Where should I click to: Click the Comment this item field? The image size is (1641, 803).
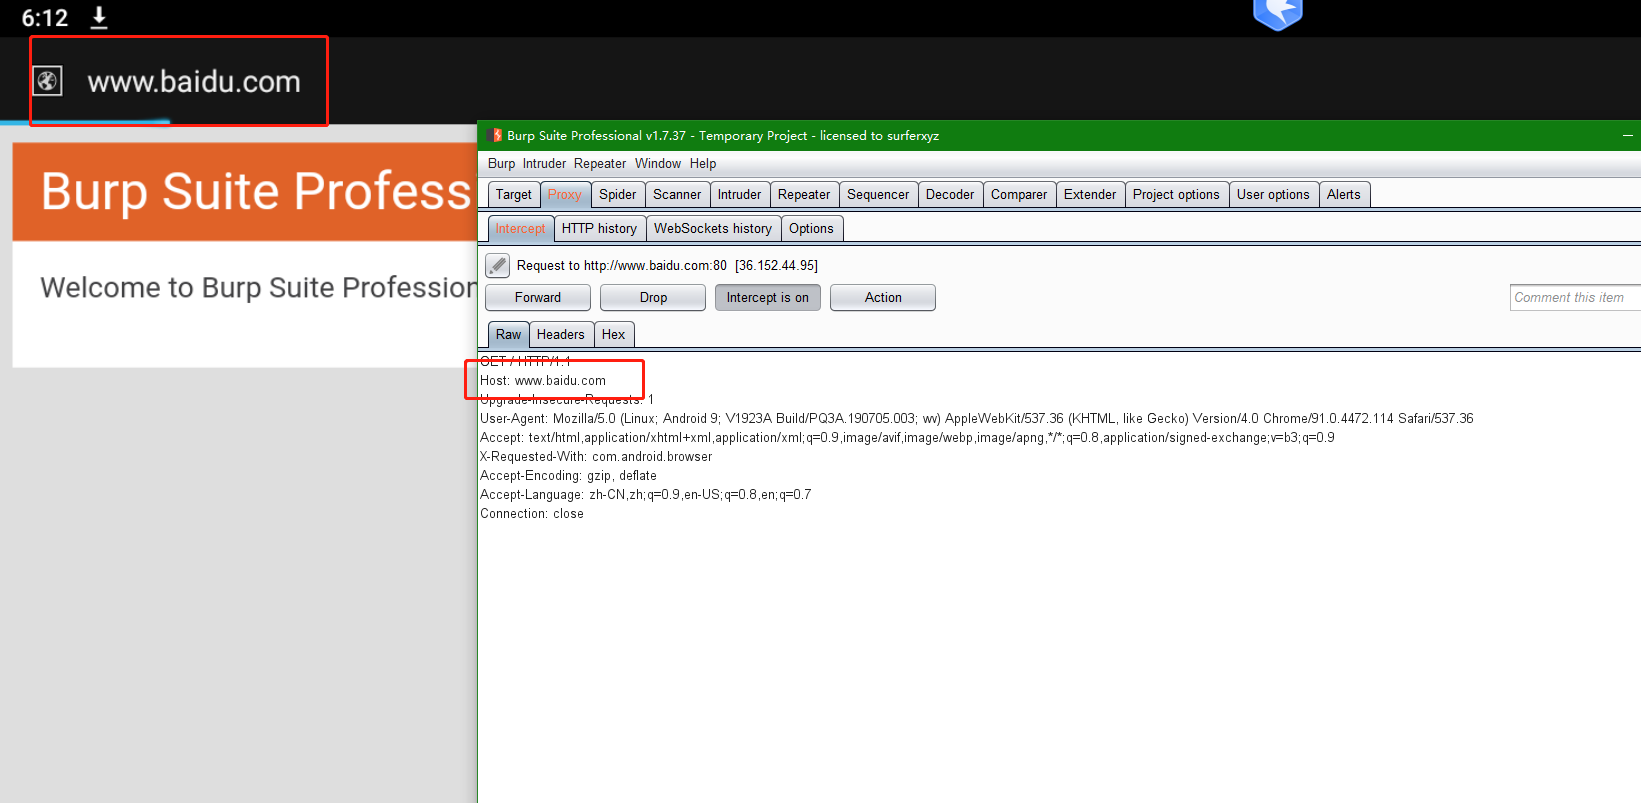pyautogui.click(x=1575, y=297)
